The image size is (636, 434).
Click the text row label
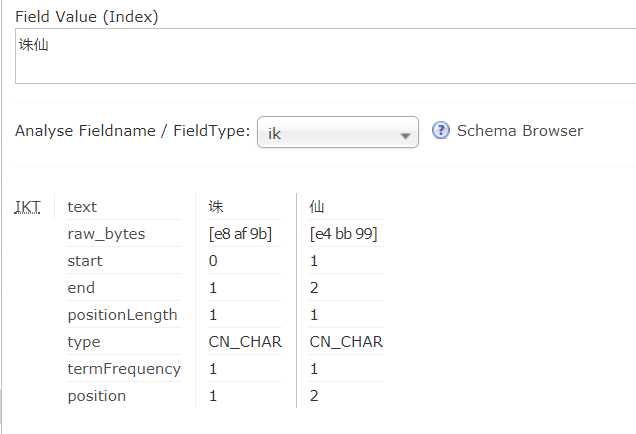[x=82, y=207]
